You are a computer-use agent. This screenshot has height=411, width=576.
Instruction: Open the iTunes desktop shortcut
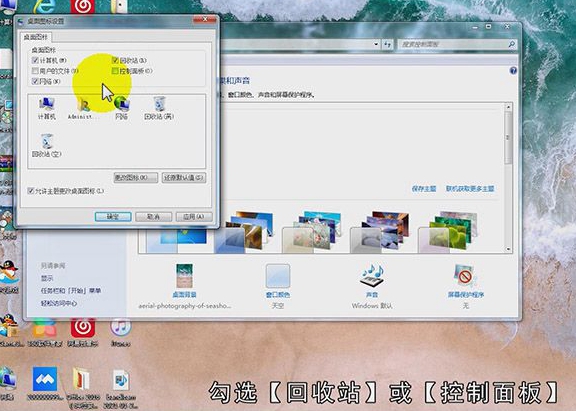120,333
